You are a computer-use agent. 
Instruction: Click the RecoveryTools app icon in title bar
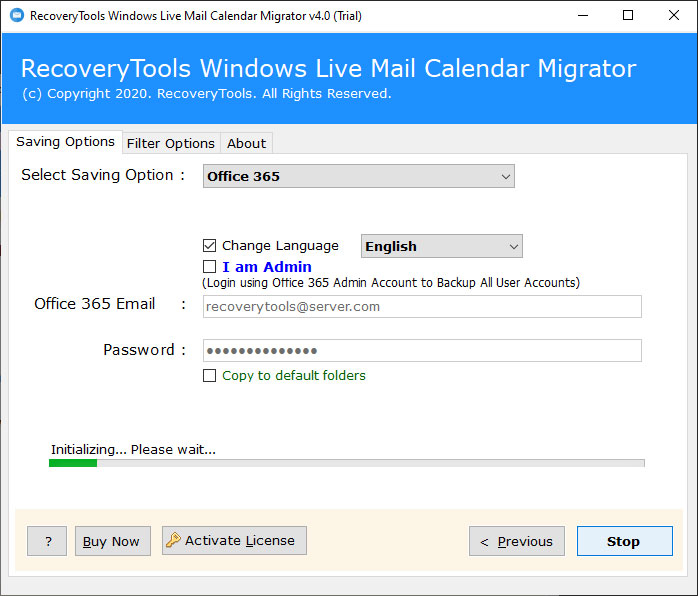pyautogui.click(x=17, y=16)
